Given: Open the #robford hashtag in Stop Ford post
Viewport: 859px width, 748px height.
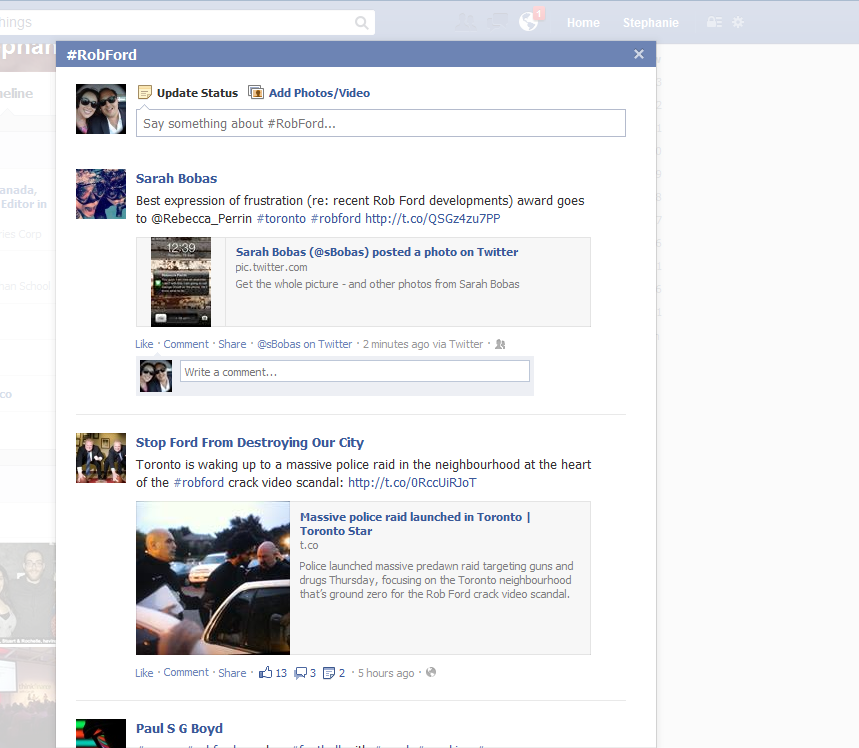Looking at the screenshot, I should tap(198, 483).
